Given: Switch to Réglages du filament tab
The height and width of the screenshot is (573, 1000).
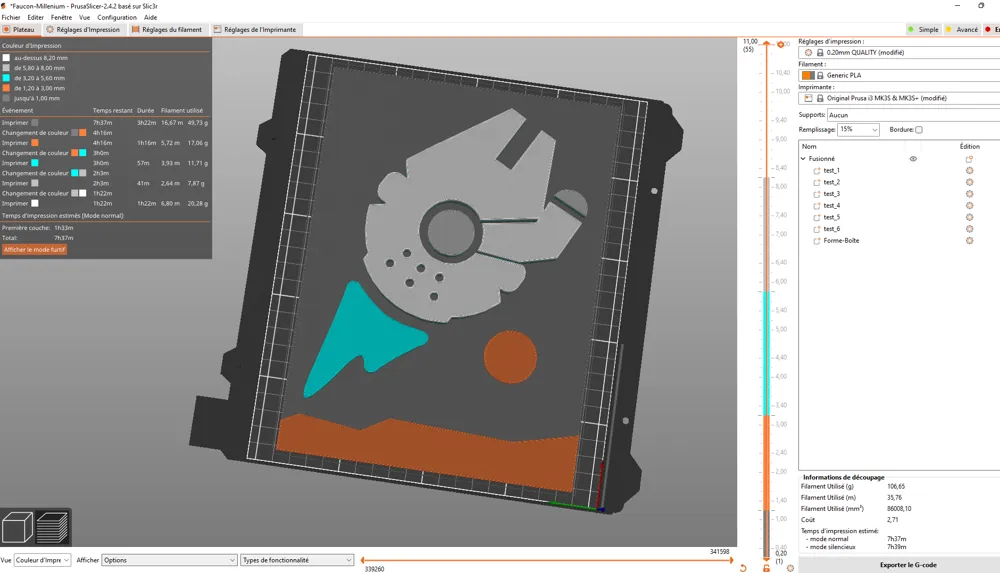Looking at the screenshot, I should coord(167,29).
